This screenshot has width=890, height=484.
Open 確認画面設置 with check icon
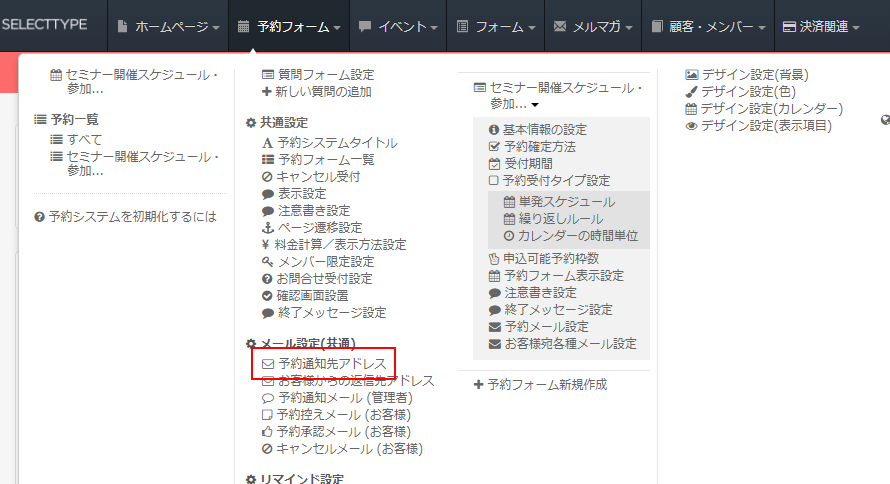[312, 296]
